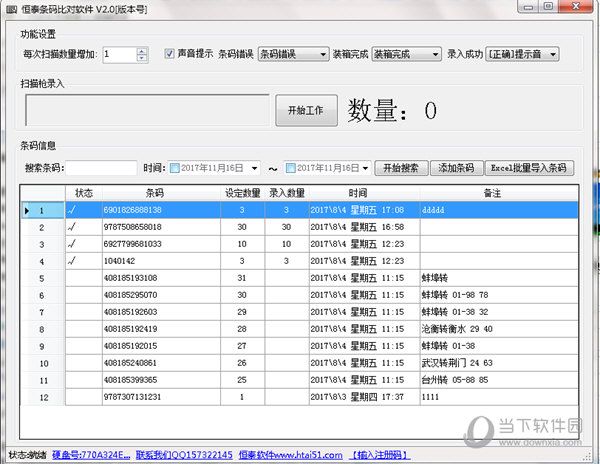Close the application window
The image size is (600, 464).
click(x=576, y=7)
